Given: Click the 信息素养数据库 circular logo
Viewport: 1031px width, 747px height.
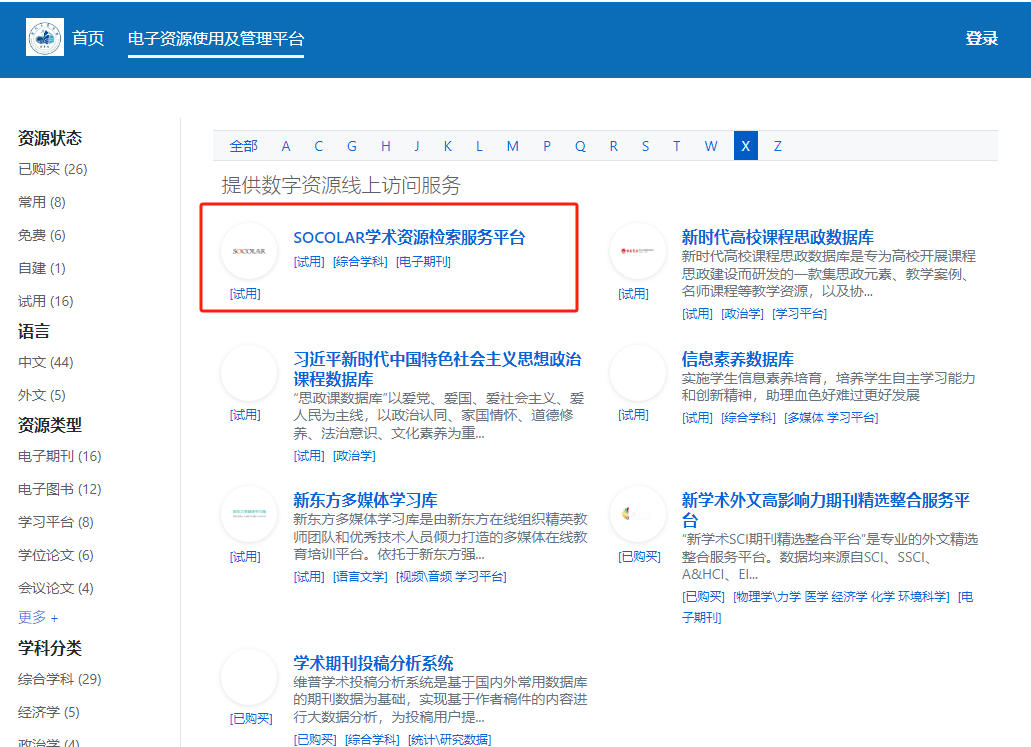Looking at the screenshot, I should (637, 373).
